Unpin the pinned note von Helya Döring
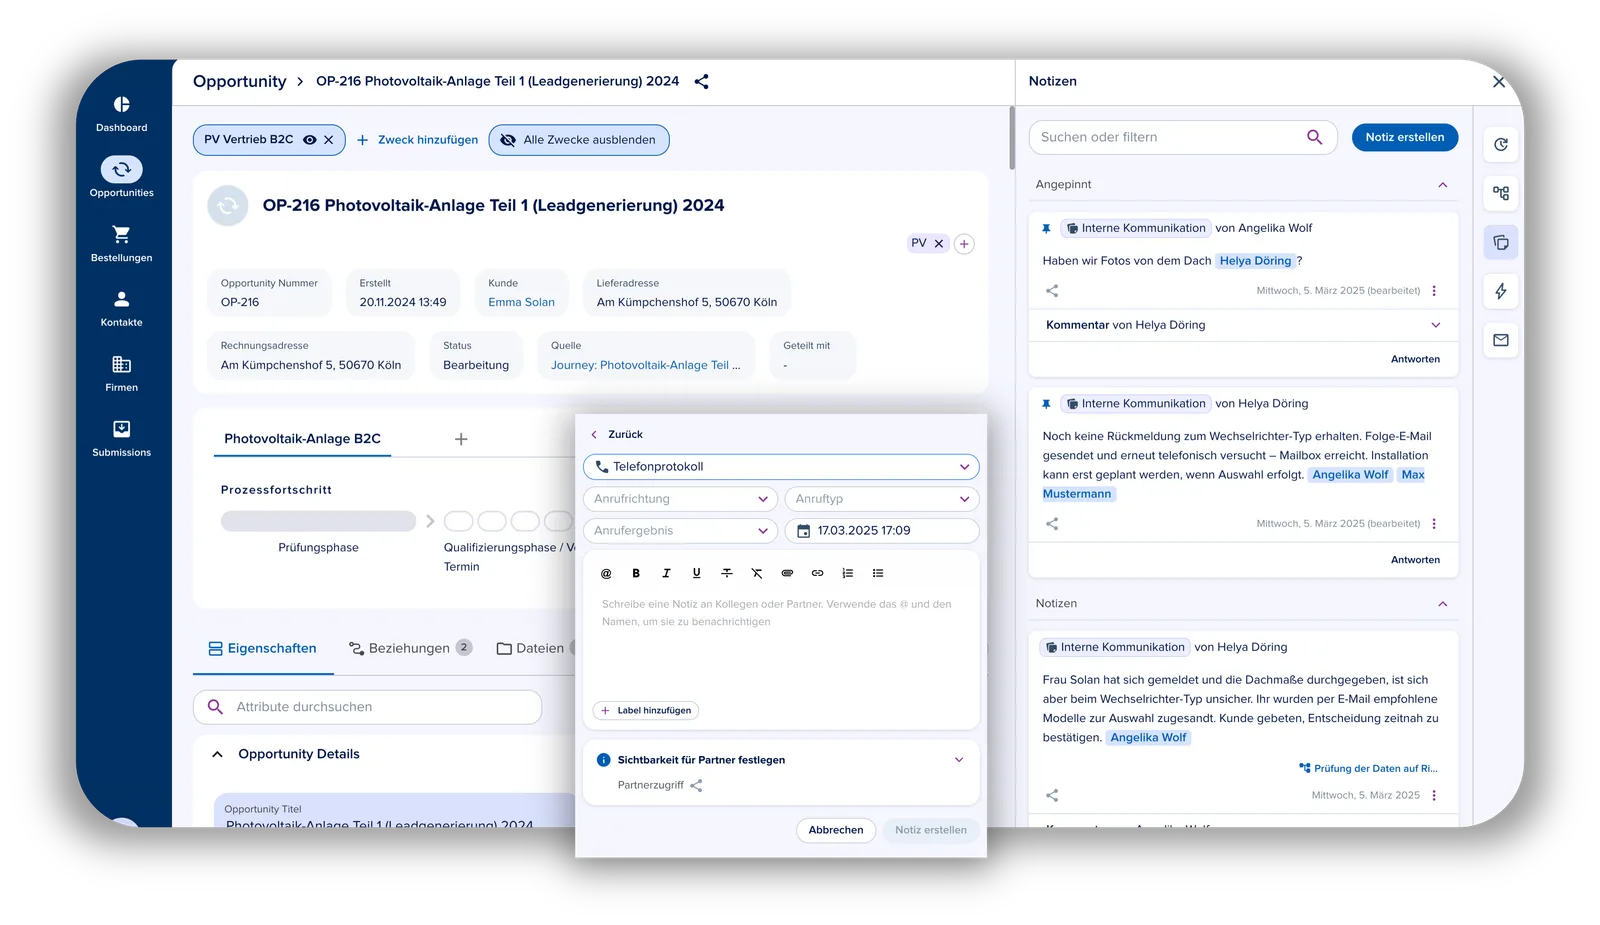 tap(1046, 405)
